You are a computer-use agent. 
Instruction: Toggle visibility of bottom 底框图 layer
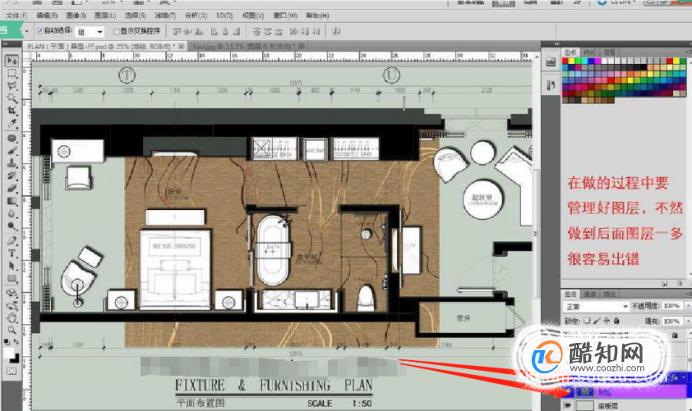(x=568, y=405)
